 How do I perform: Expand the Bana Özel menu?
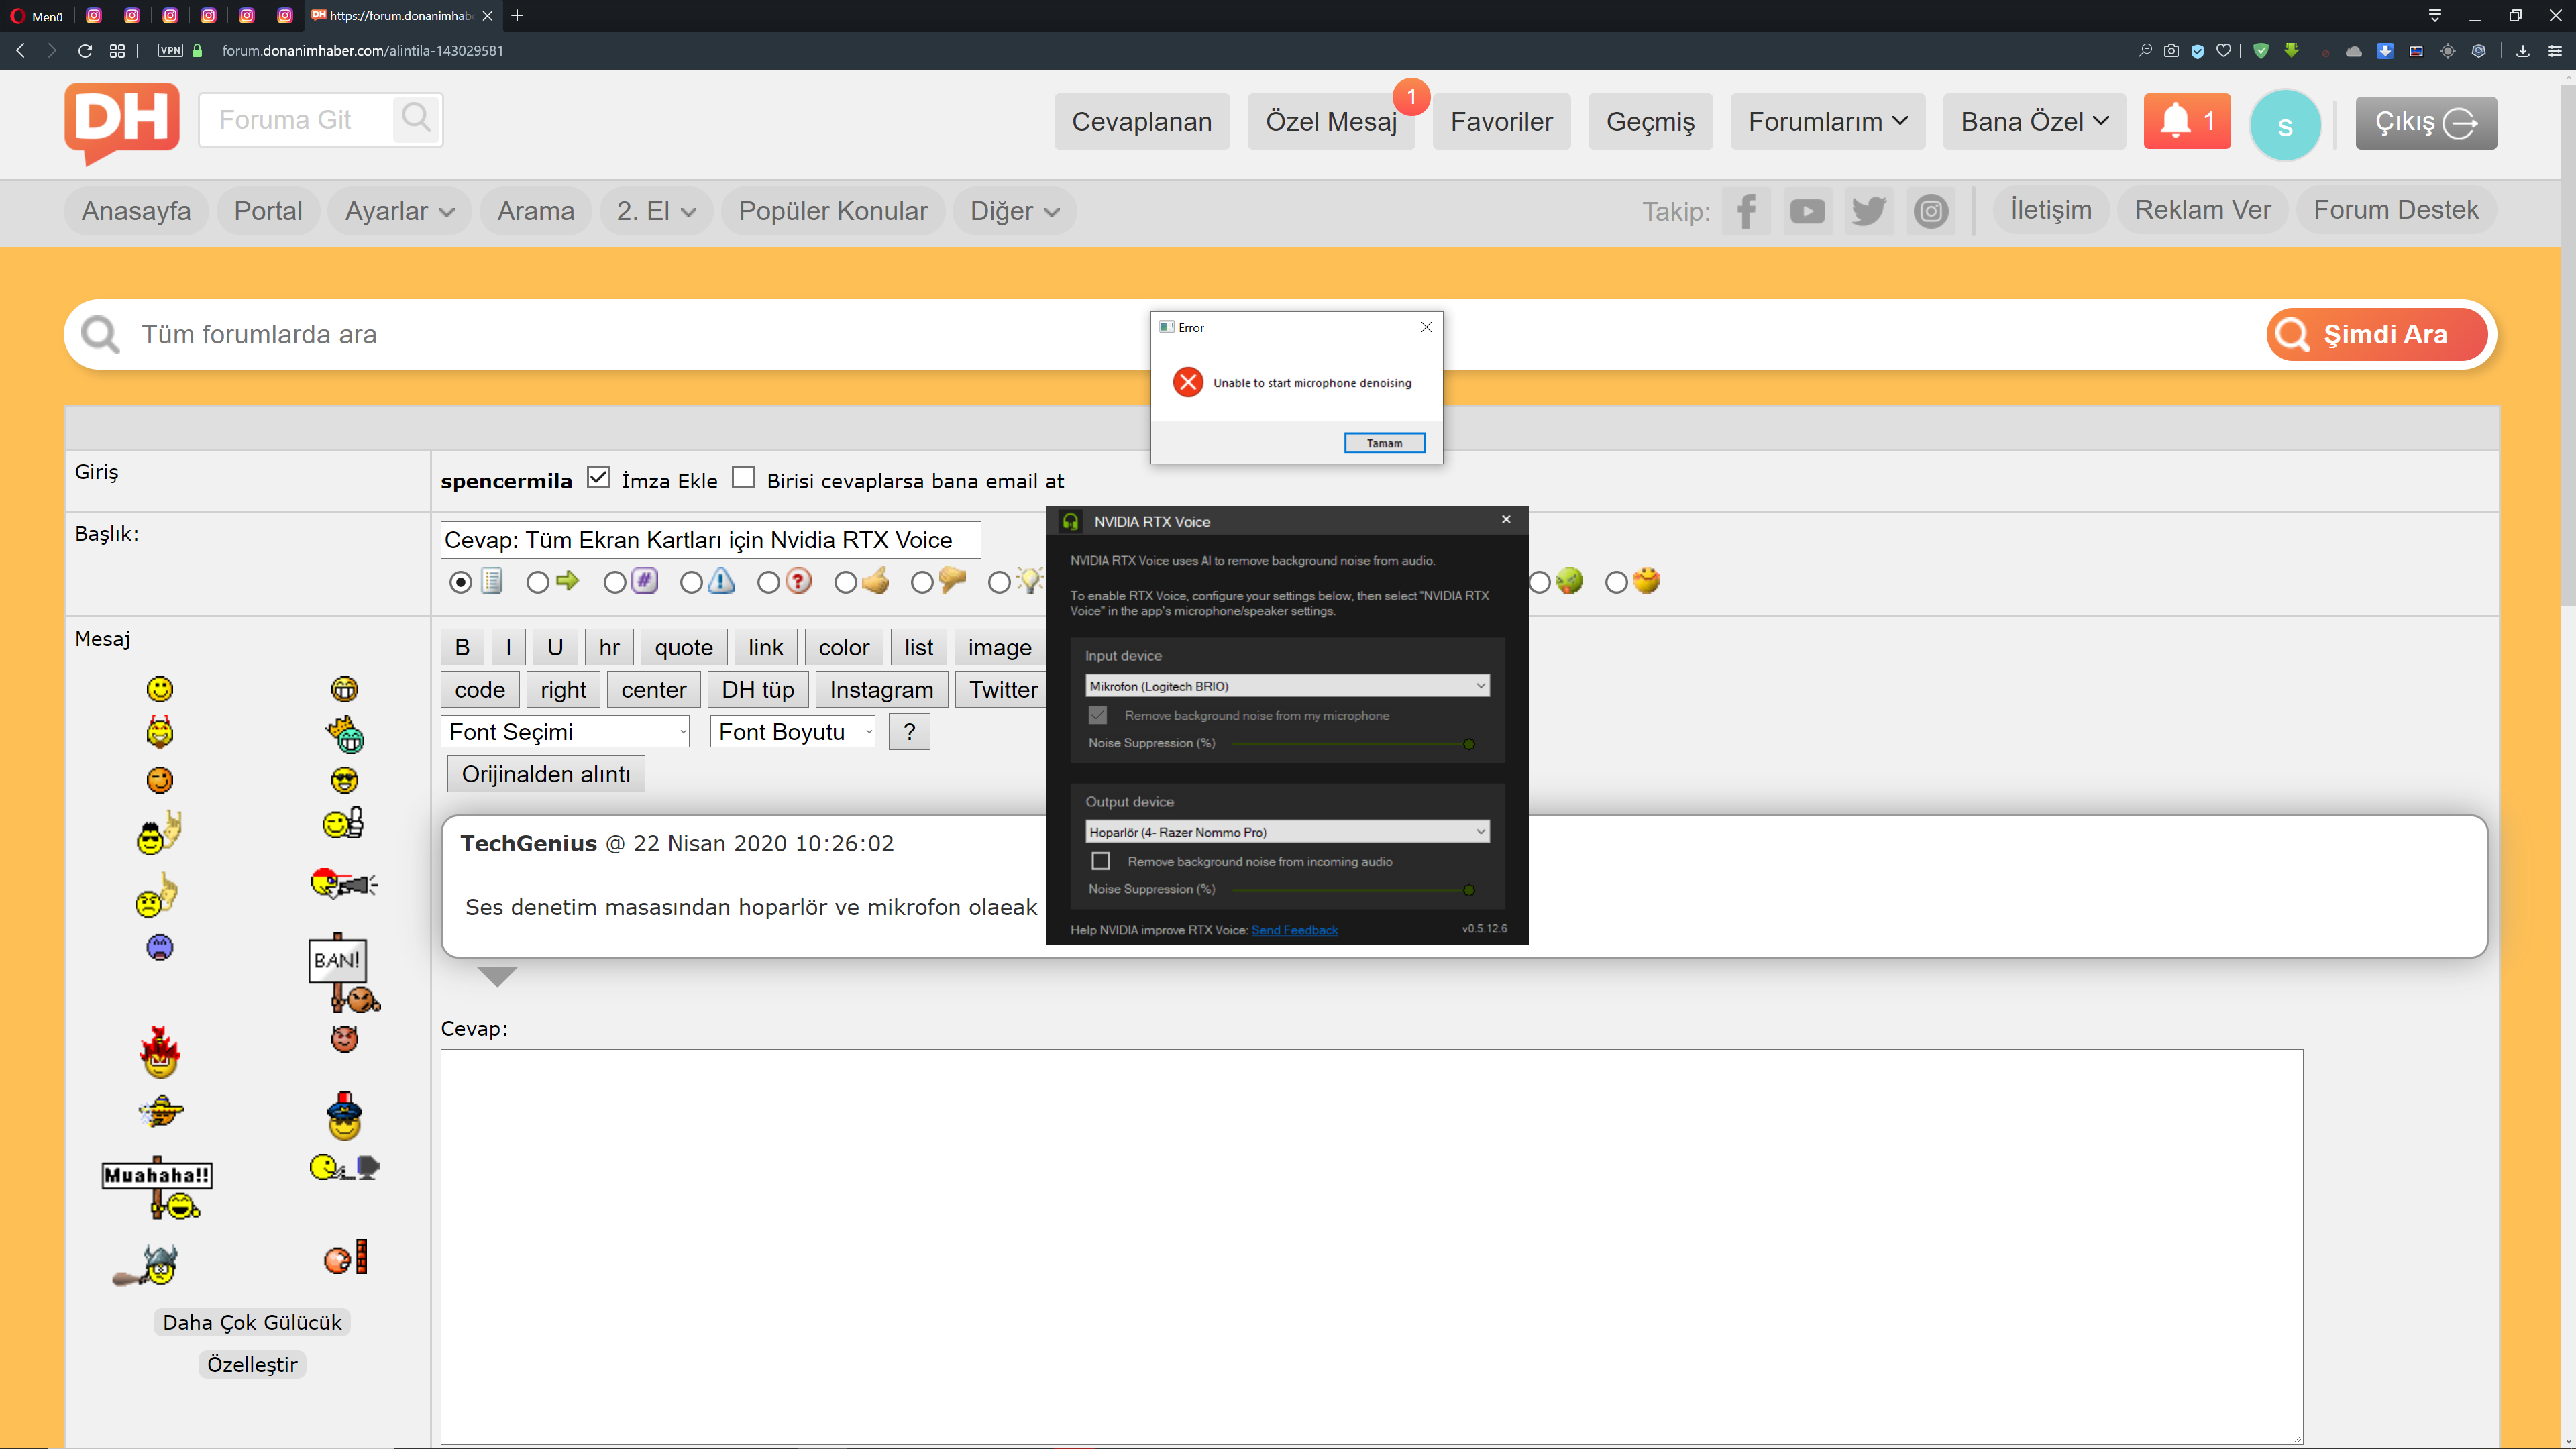[x=2034, y=122]
